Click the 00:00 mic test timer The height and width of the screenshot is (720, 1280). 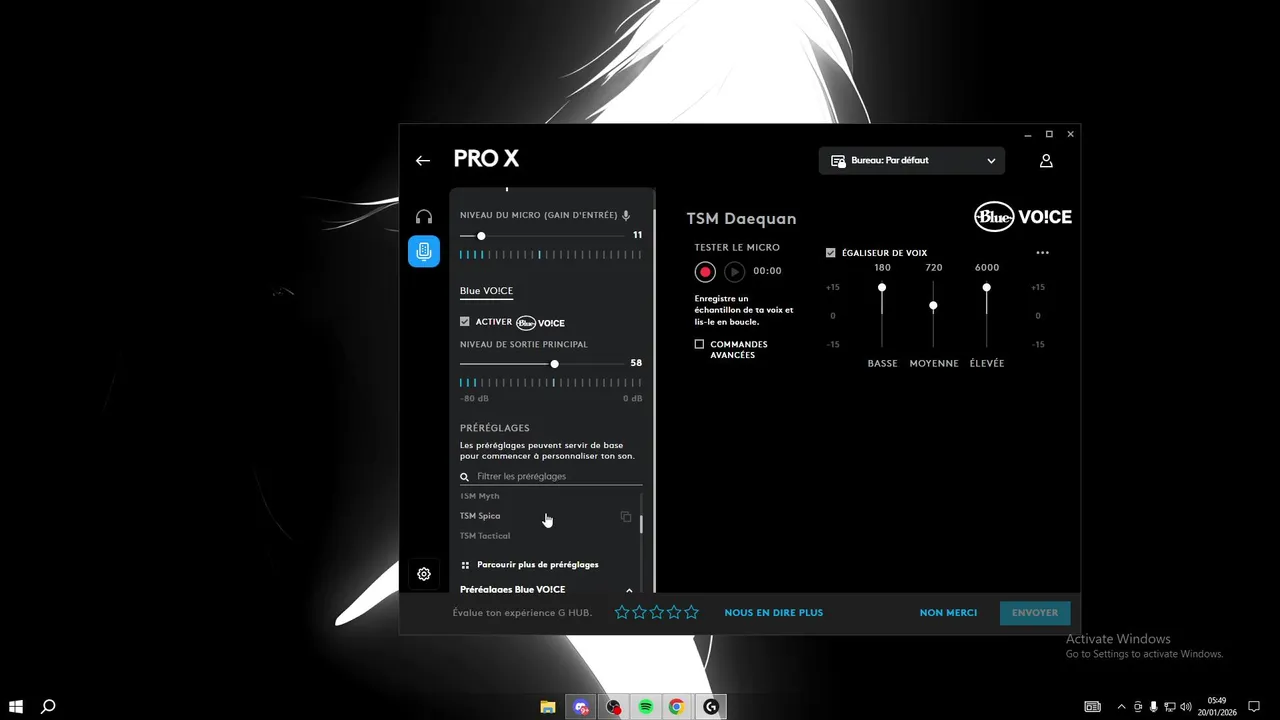pos(767,271)
